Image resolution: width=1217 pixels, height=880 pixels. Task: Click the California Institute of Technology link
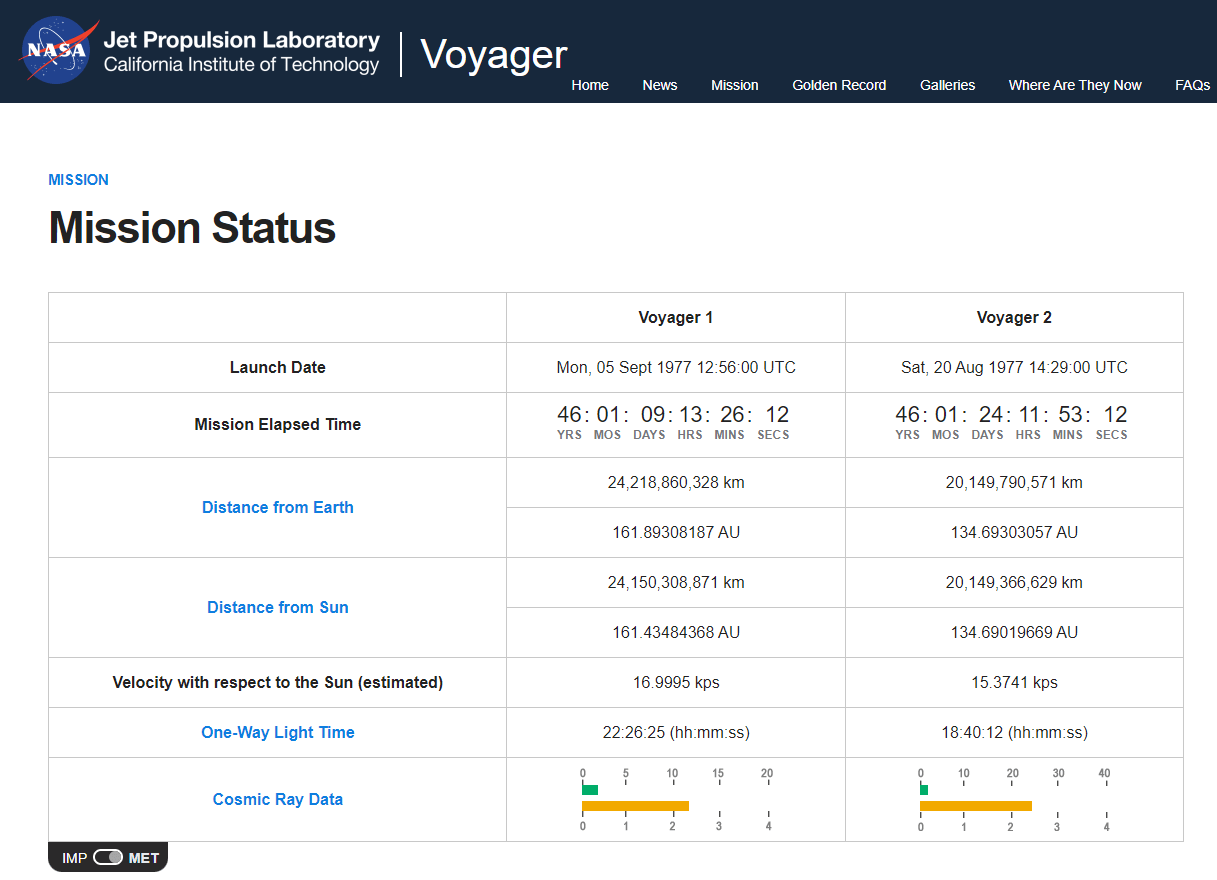click(x=242, y=65)
